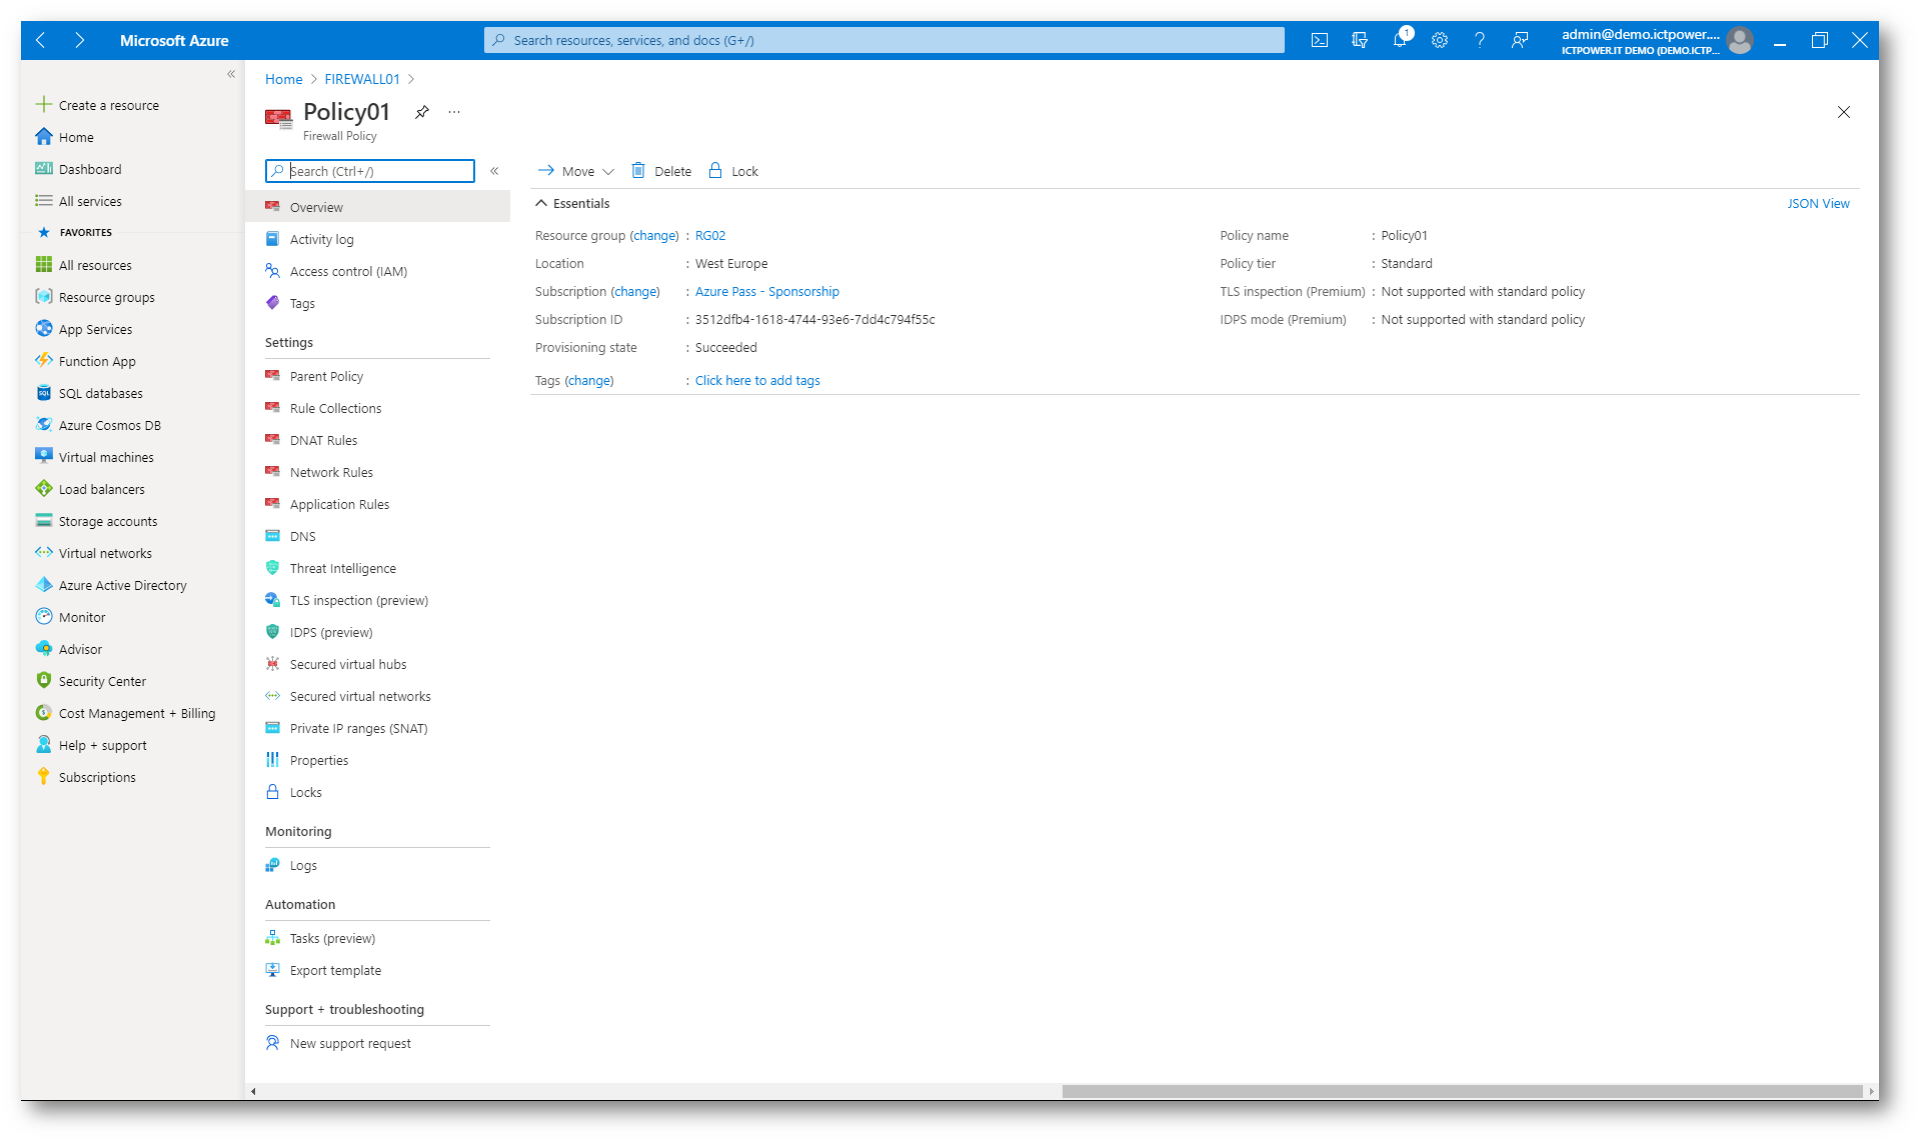
Task: Open Cloud Shell icon in top bar
Action: tap(1320, 40)
